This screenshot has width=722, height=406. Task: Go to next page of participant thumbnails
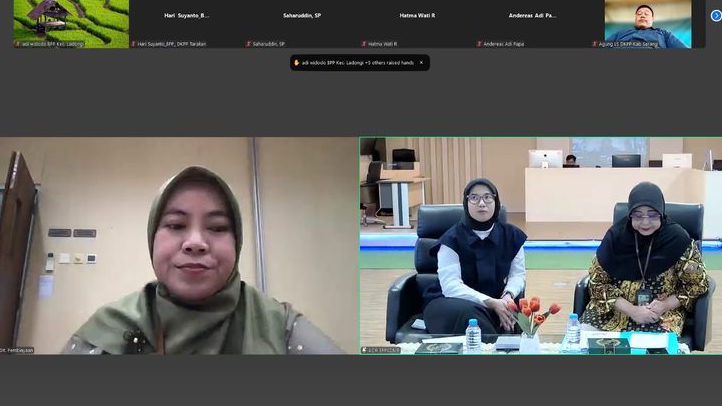click(x=716, y=16)
